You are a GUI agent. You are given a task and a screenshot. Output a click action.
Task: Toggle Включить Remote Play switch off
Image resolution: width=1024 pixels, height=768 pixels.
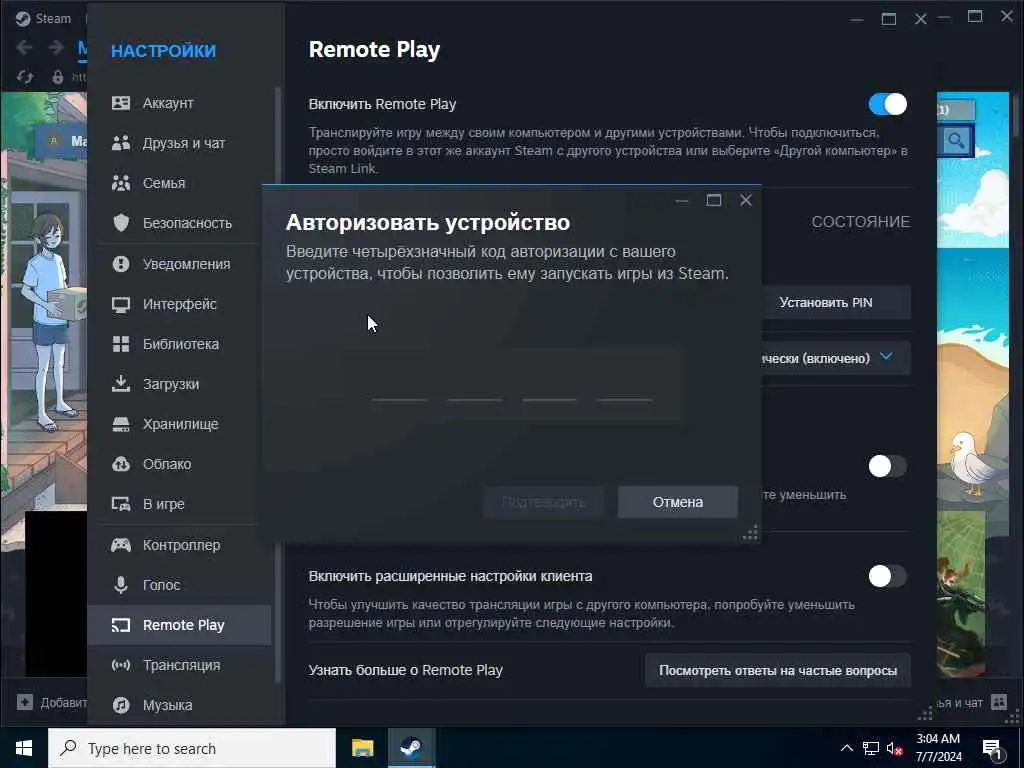click(x=888, y=104)
